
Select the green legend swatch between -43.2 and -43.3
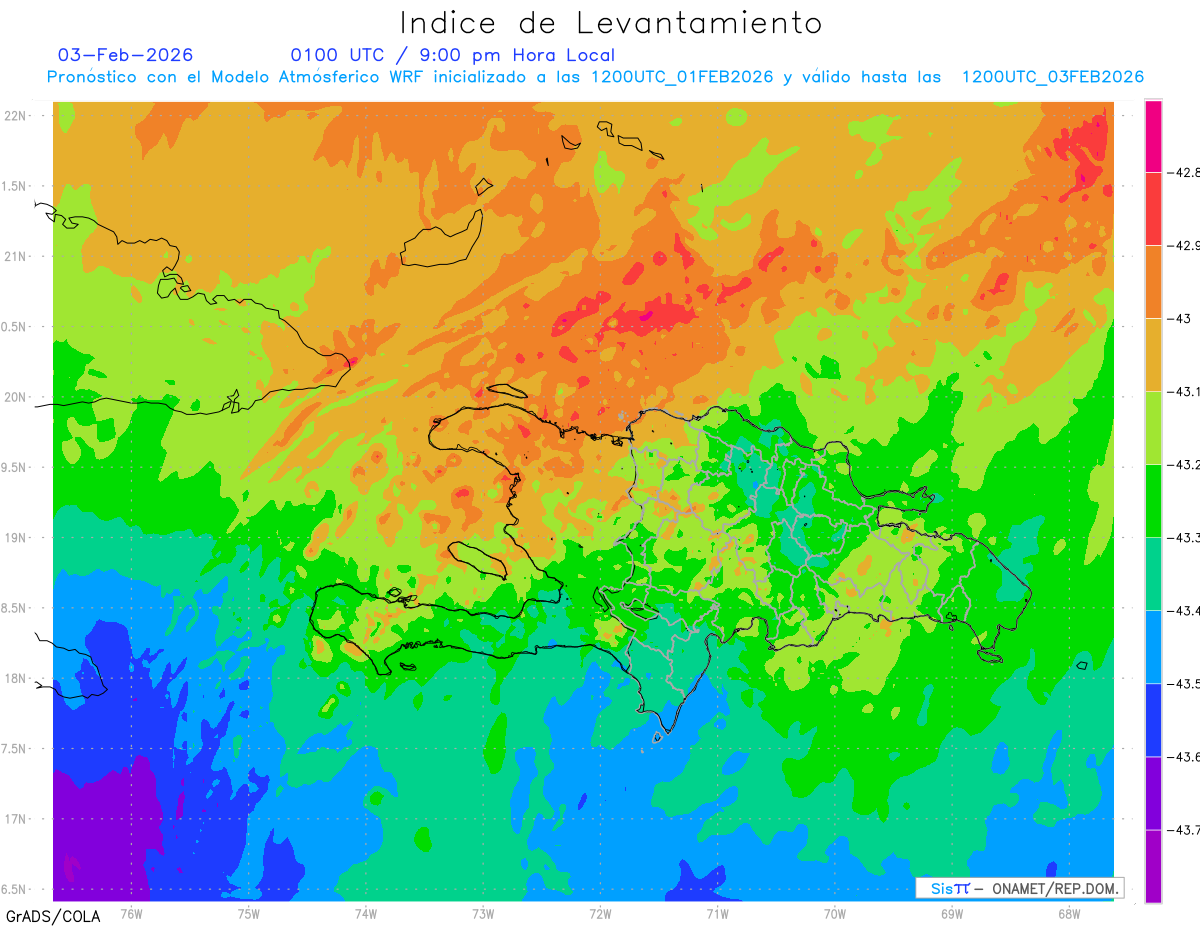[x=1153, y=500]
